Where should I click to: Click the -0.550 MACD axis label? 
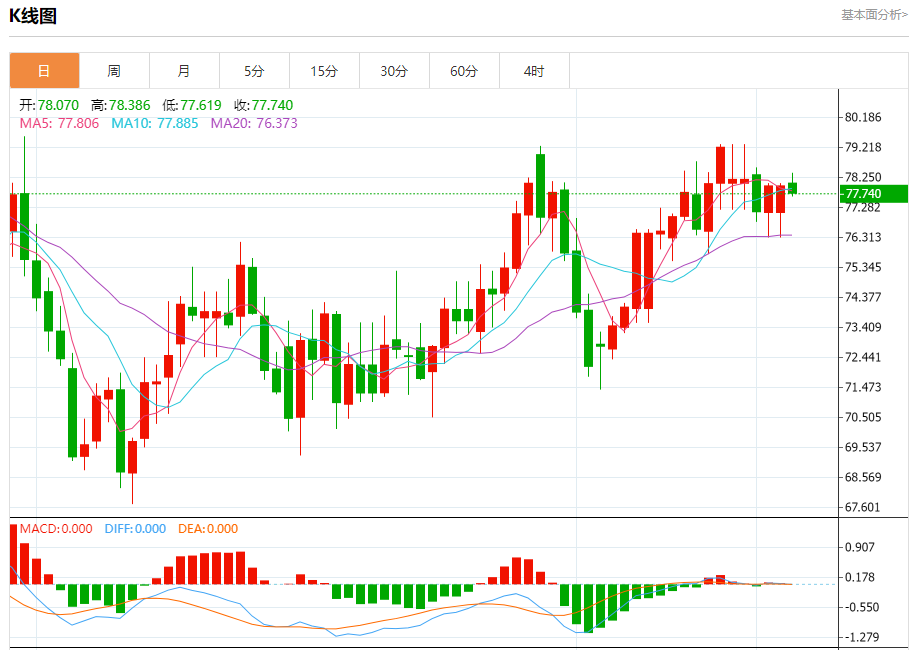coord(862,607)
